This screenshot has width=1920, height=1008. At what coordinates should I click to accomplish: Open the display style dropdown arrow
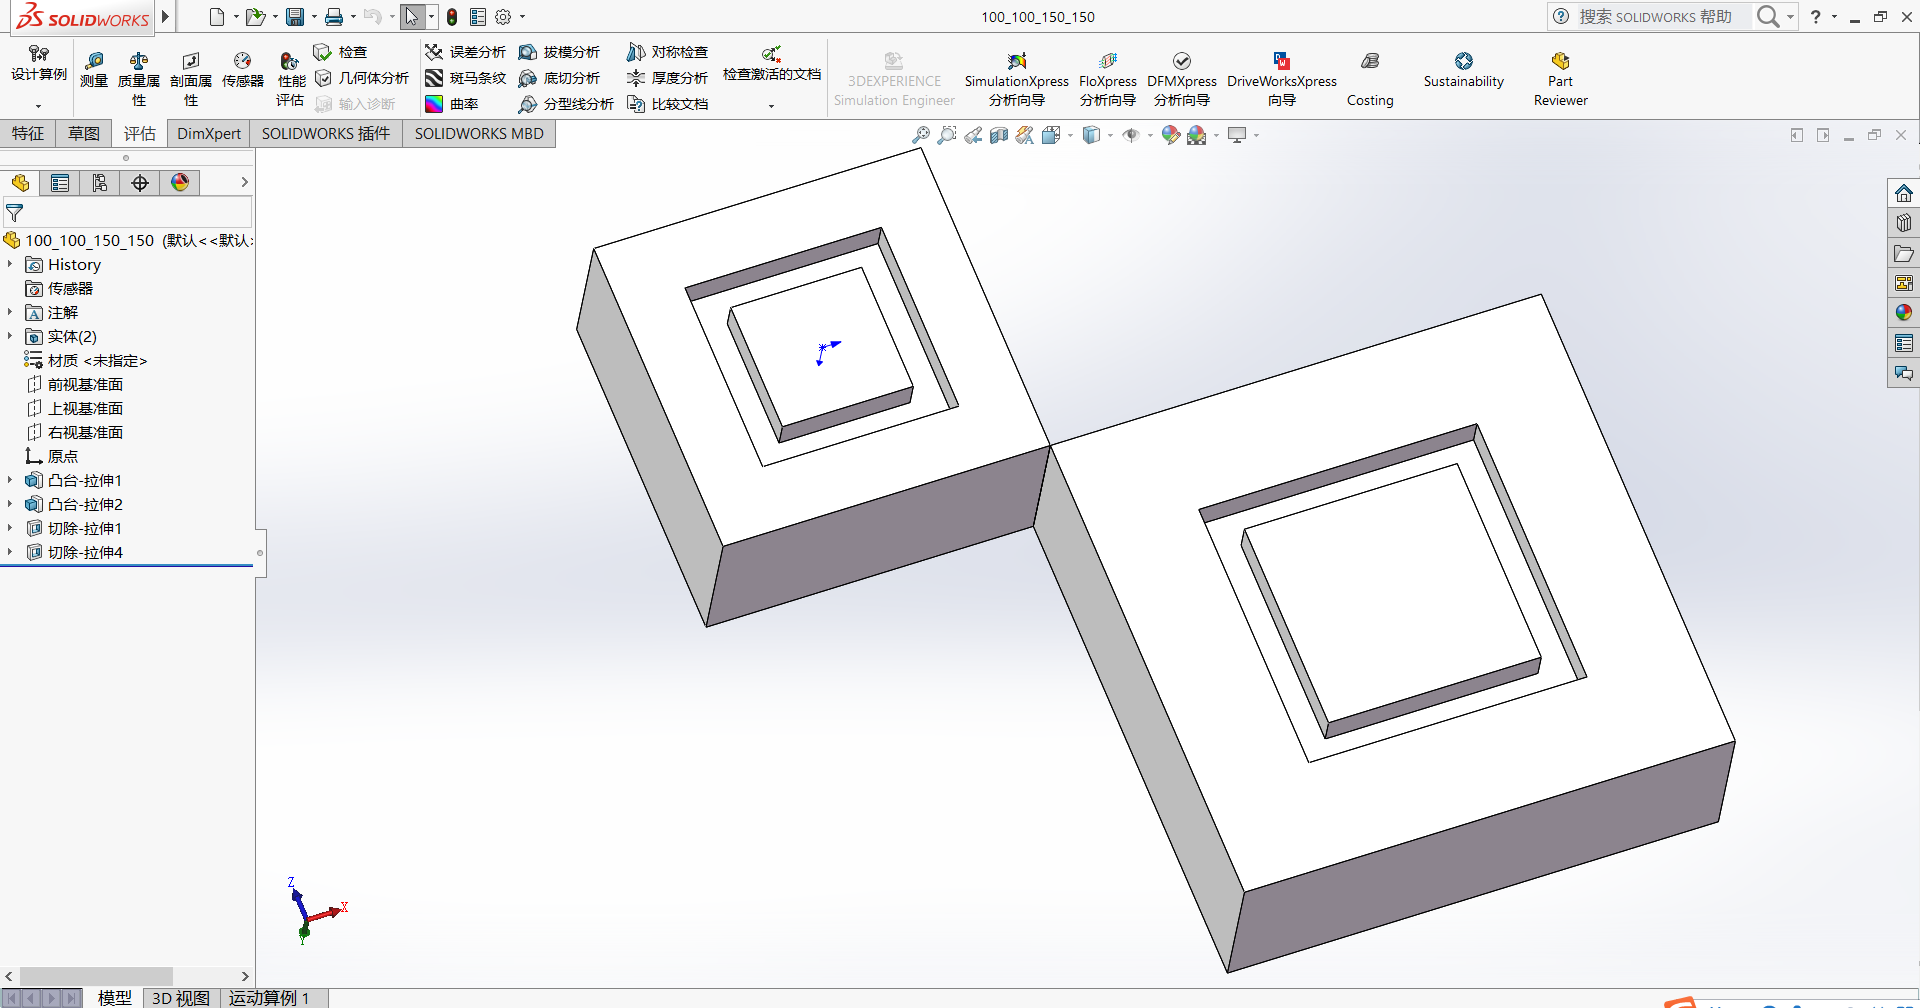1110,135
